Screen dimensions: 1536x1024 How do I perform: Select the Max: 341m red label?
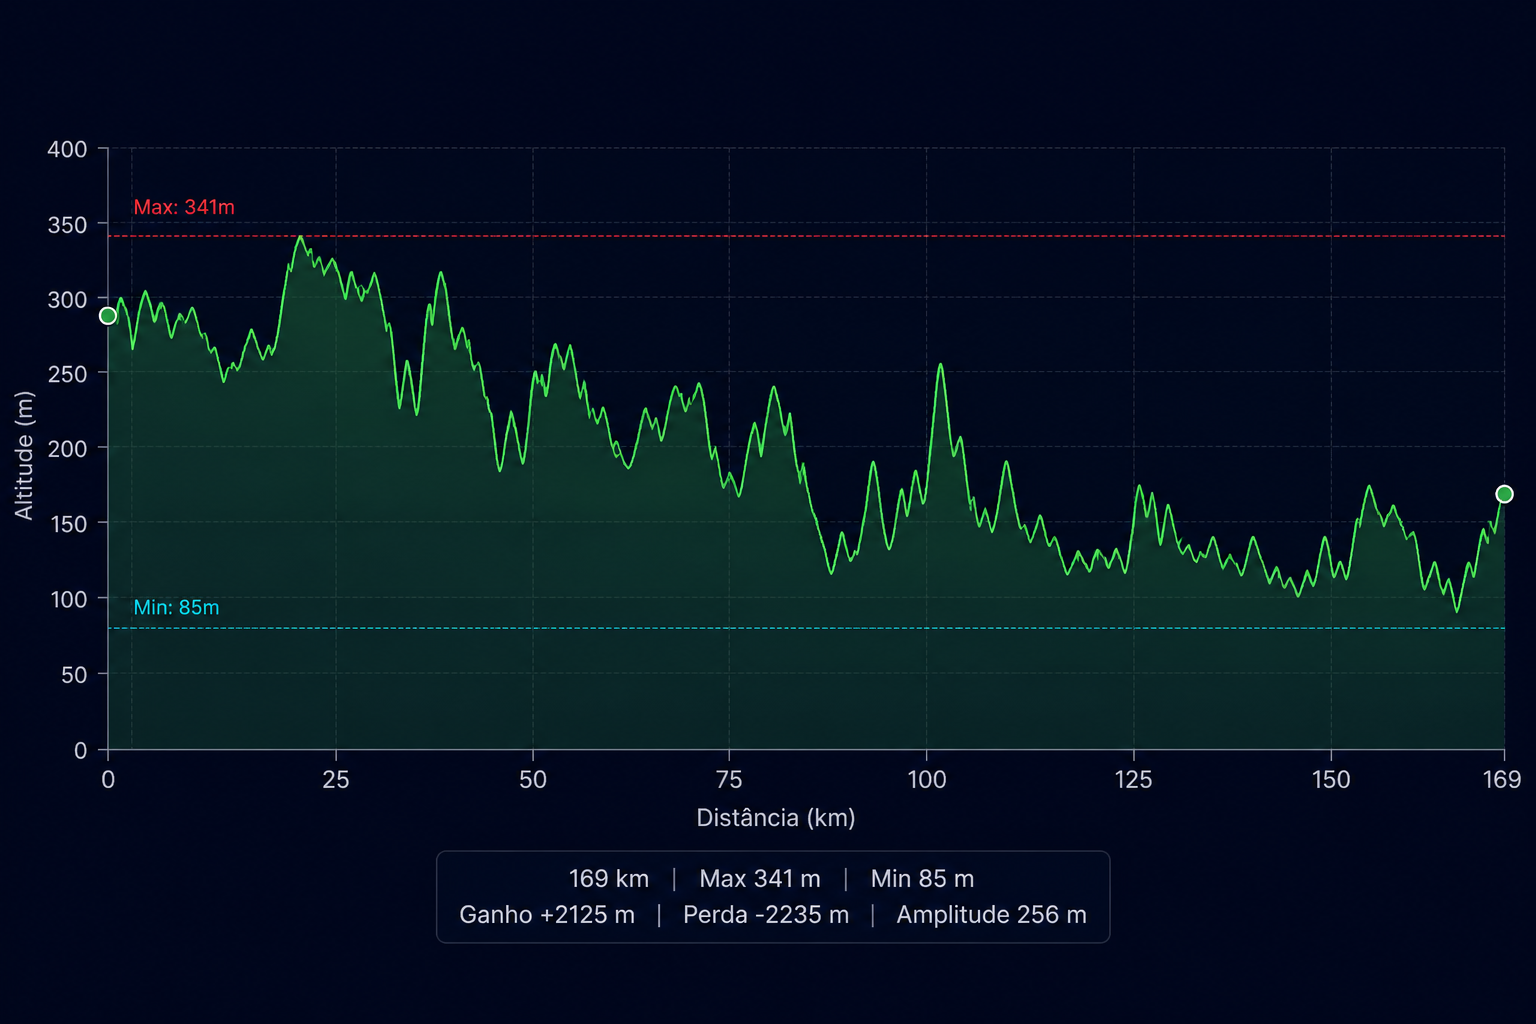184,207
